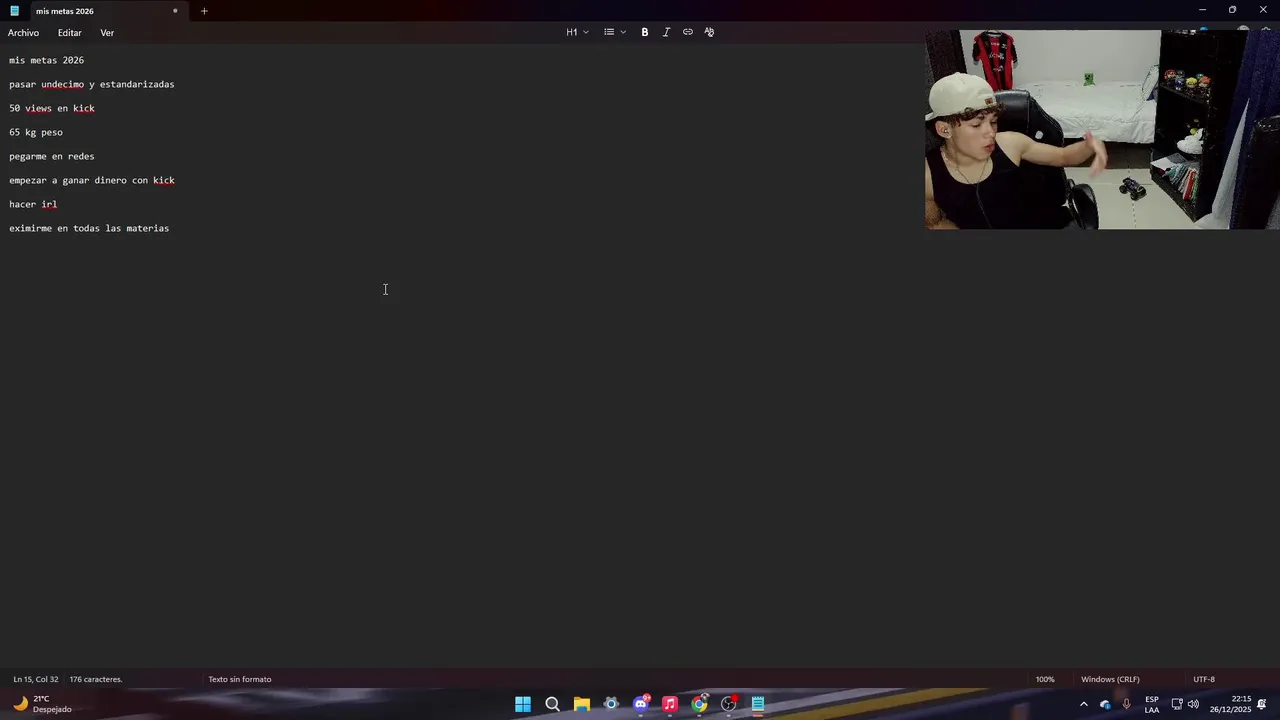The height and width of the screenshot is (720, 1280).
Task: Open Google Chrome from the taskbar
Action: pyautogui.click(x=700, y=704)
